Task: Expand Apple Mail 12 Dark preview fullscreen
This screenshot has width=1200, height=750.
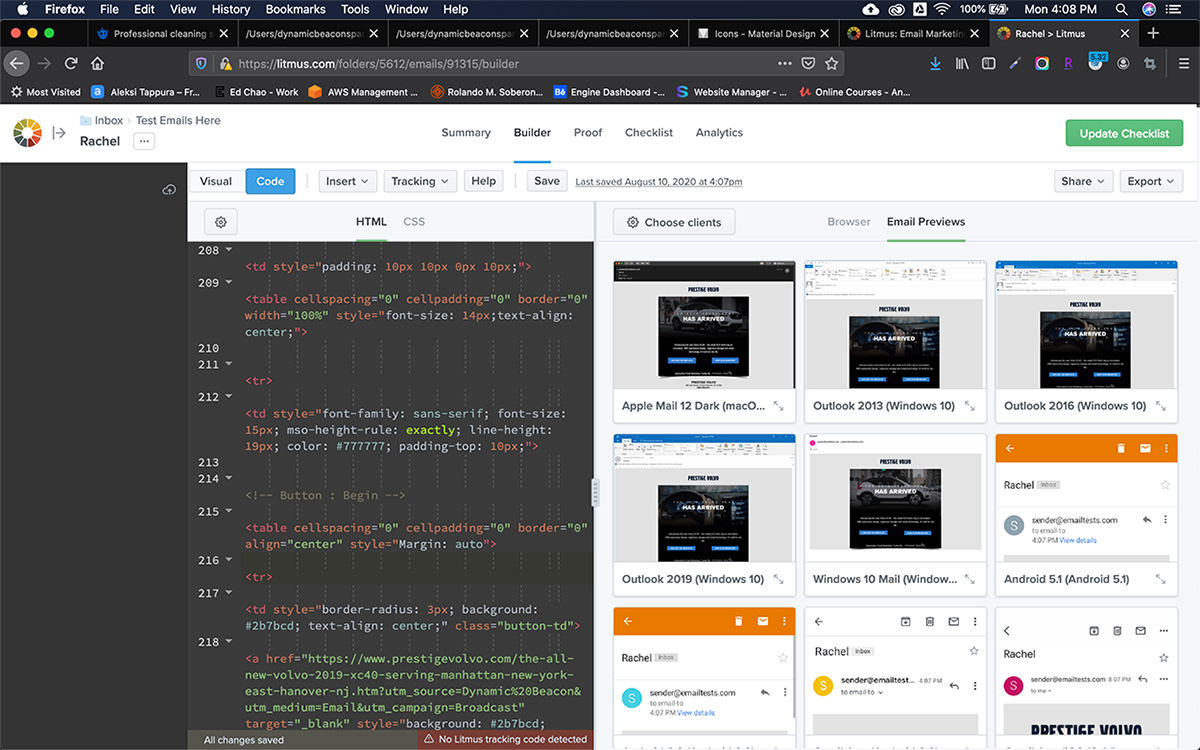Action: coord(778,406)
